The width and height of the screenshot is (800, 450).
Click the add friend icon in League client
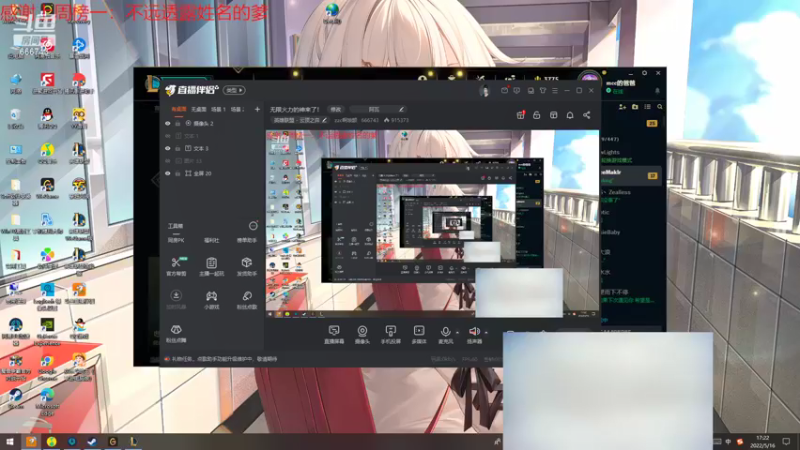click(622, 107)
